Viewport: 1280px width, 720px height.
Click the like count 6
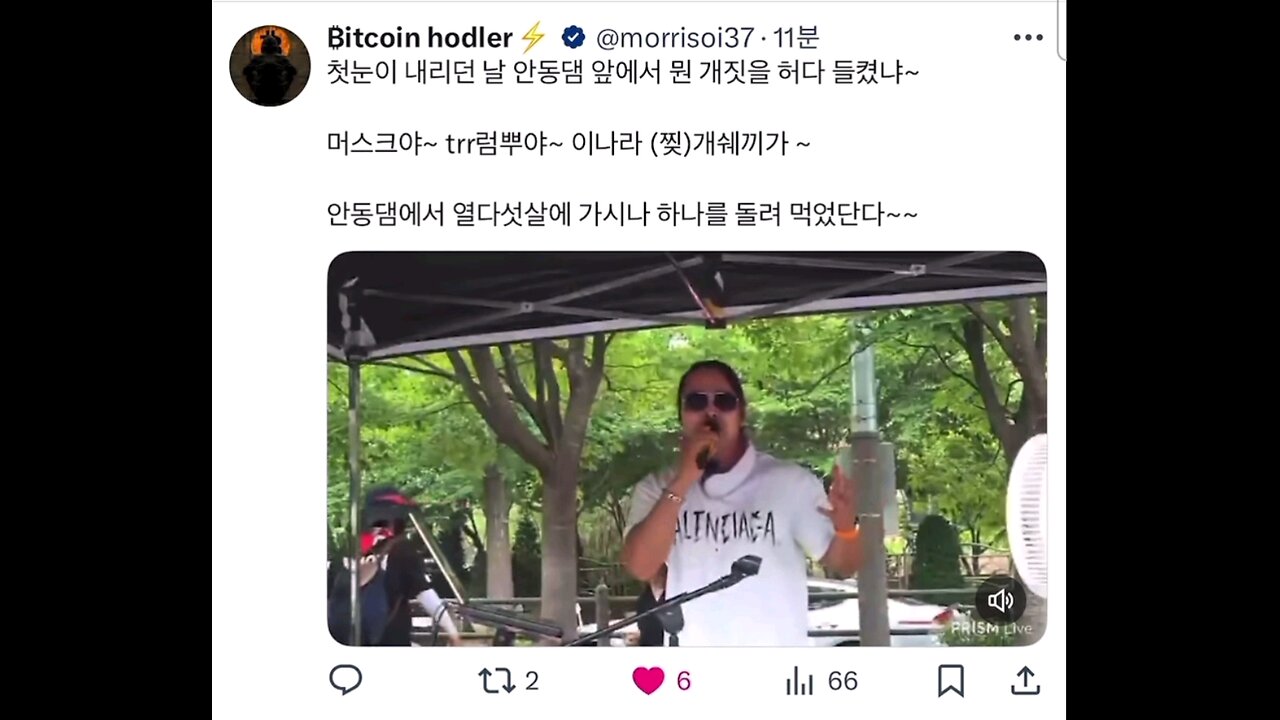[684, 681]
